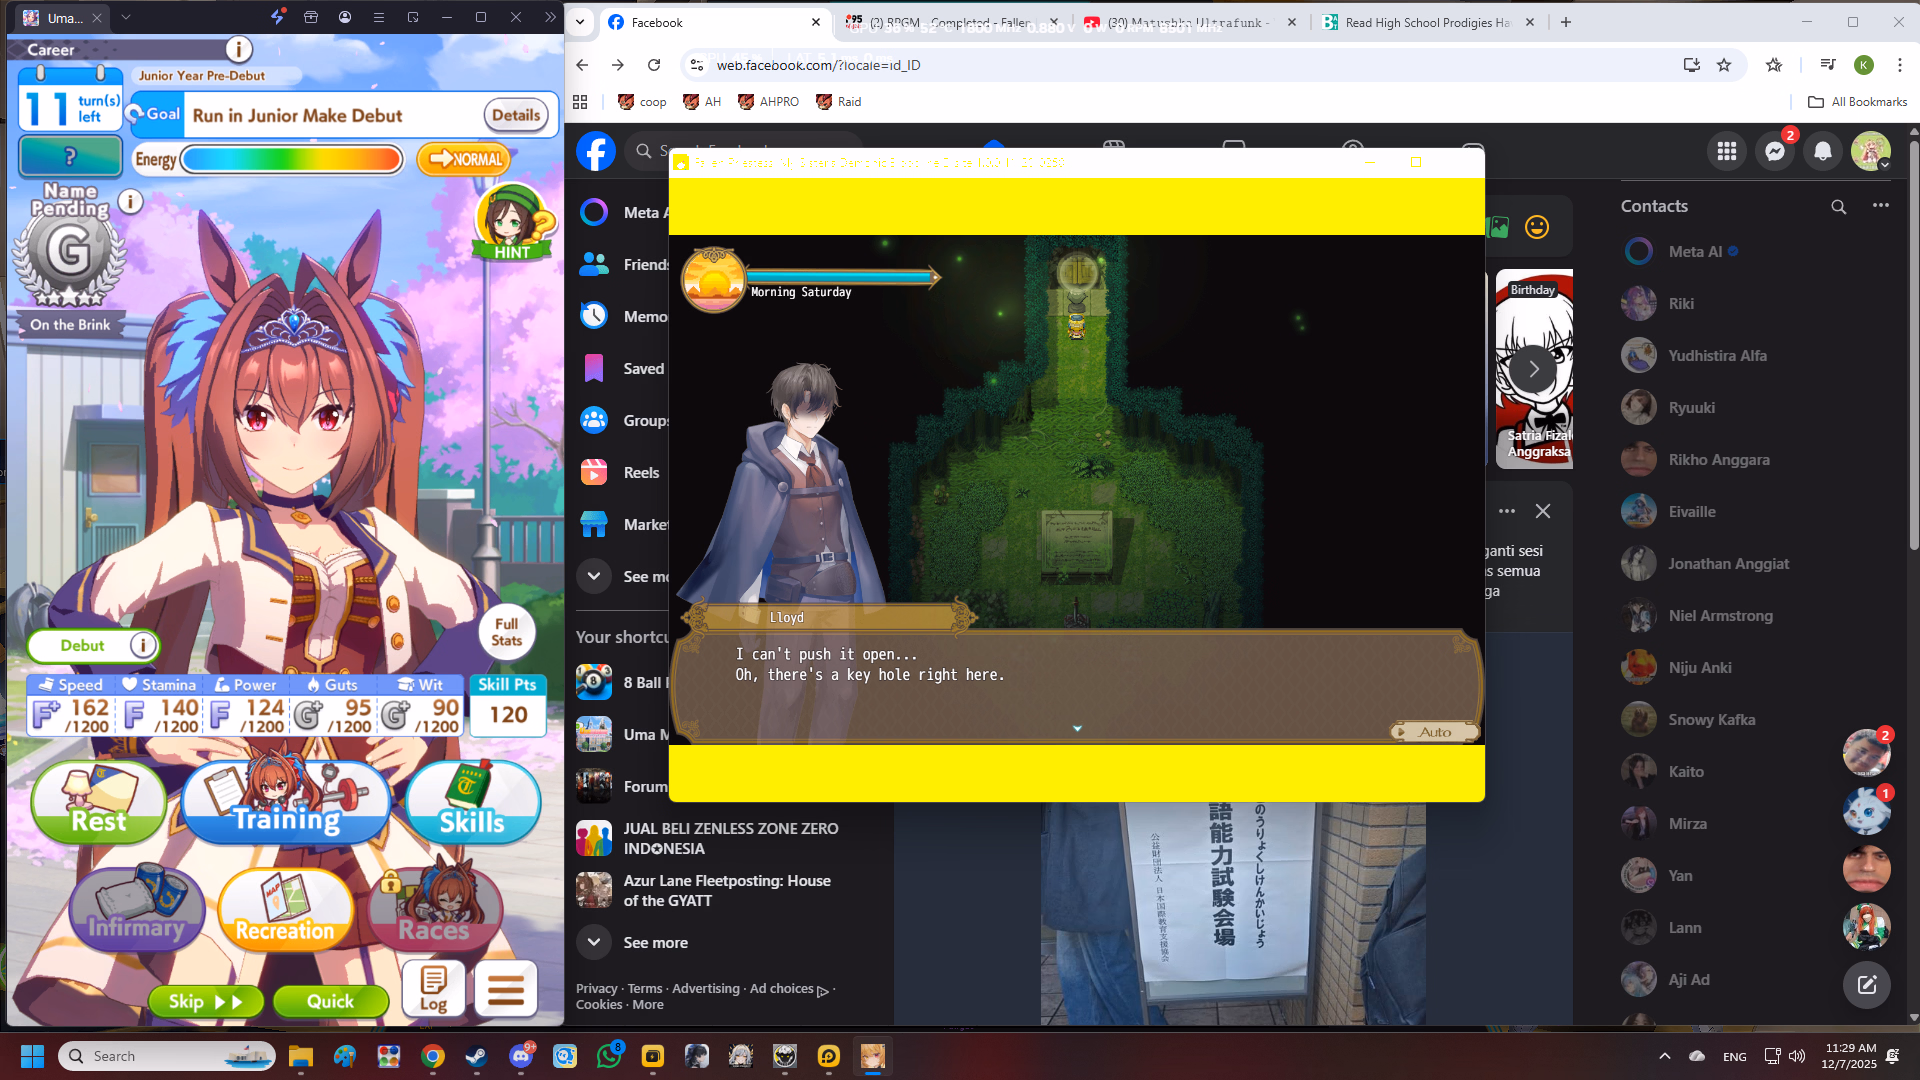1920x1080 pixels.
Task: Open the game Log icon
Action: 433,989
